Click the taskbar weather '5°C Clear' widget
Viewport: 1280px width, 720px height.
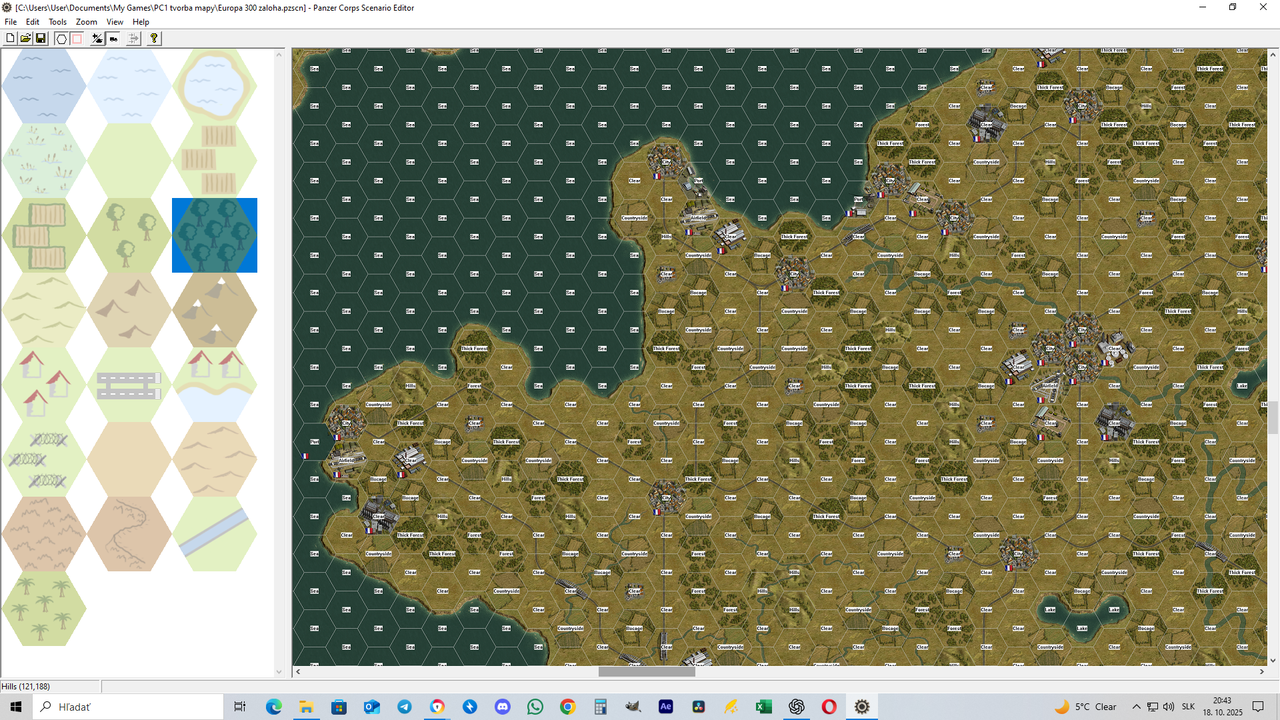tap(1086, 706)
